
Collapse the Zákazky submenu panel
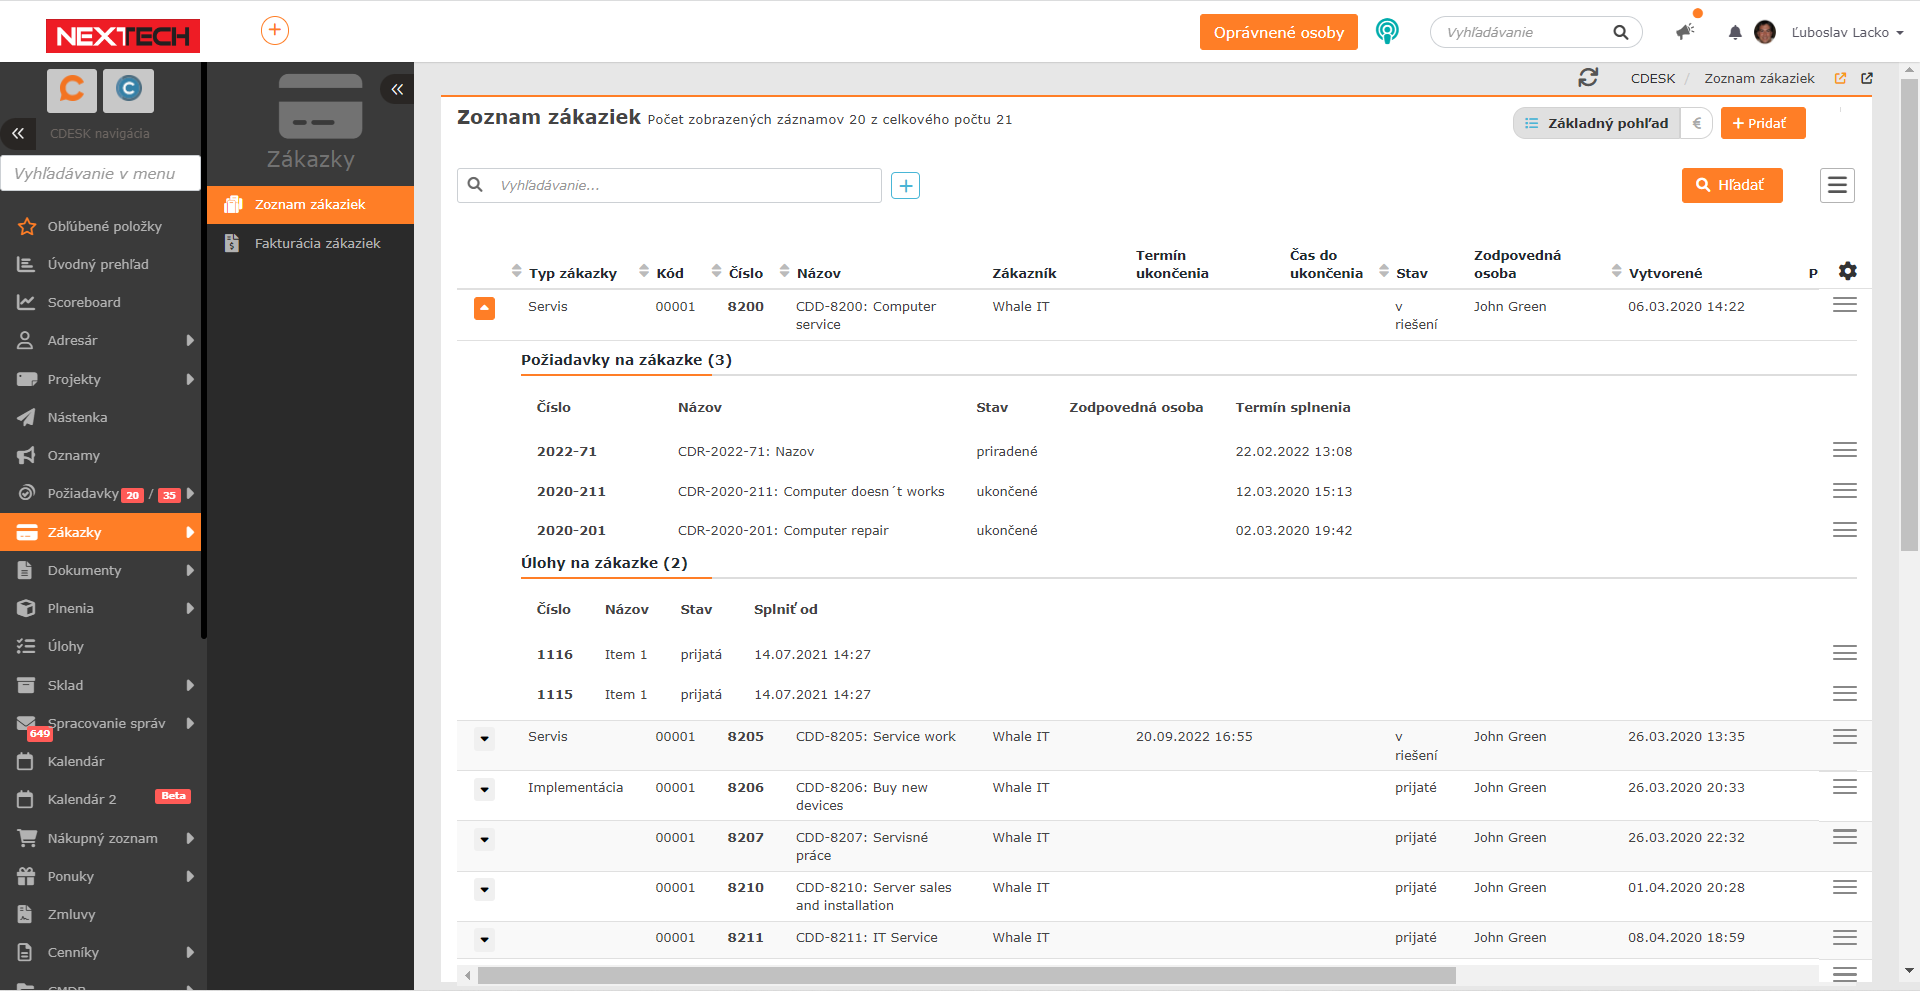397,89
